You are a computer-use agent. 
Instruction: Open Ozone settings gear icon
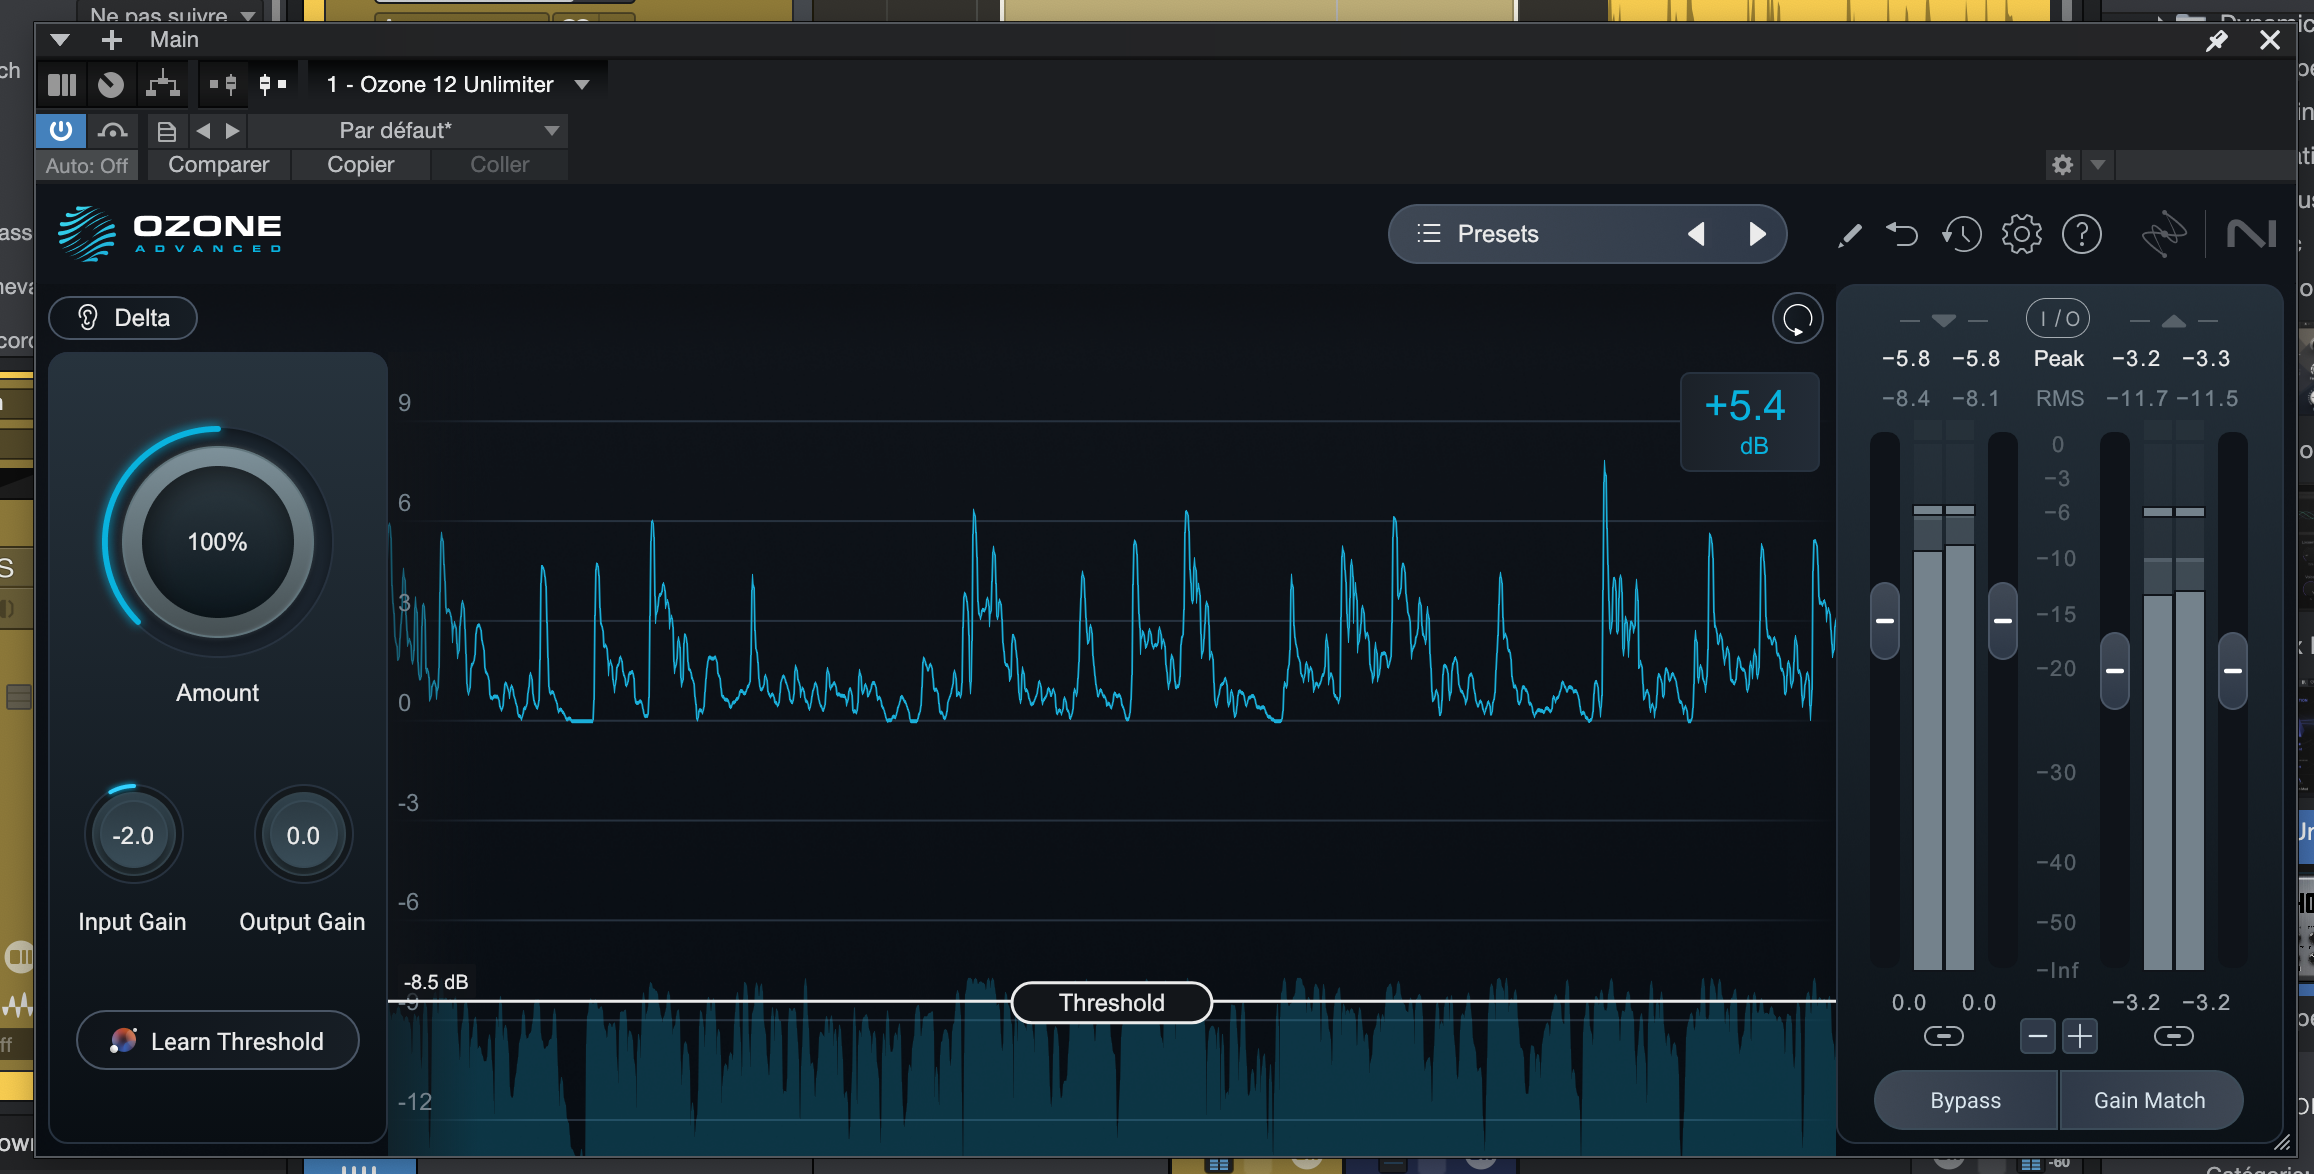click(2021, 235)
